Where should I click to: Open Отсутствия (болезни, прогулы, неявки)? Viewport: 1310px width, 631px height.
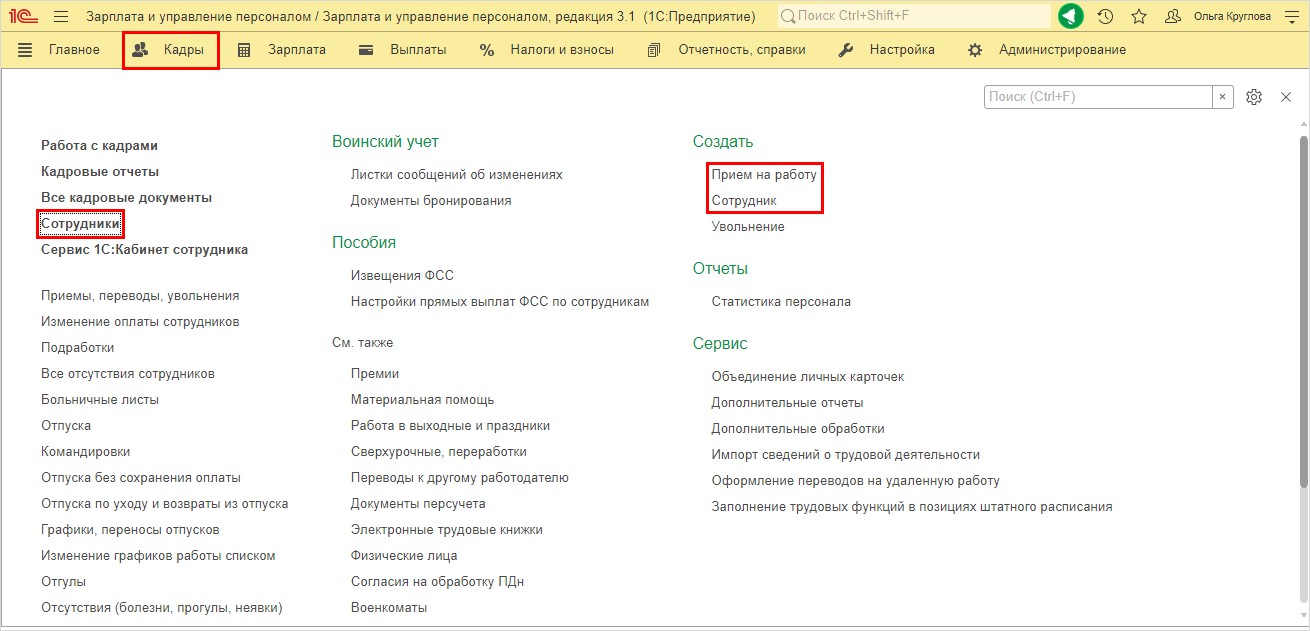[162, 608]
